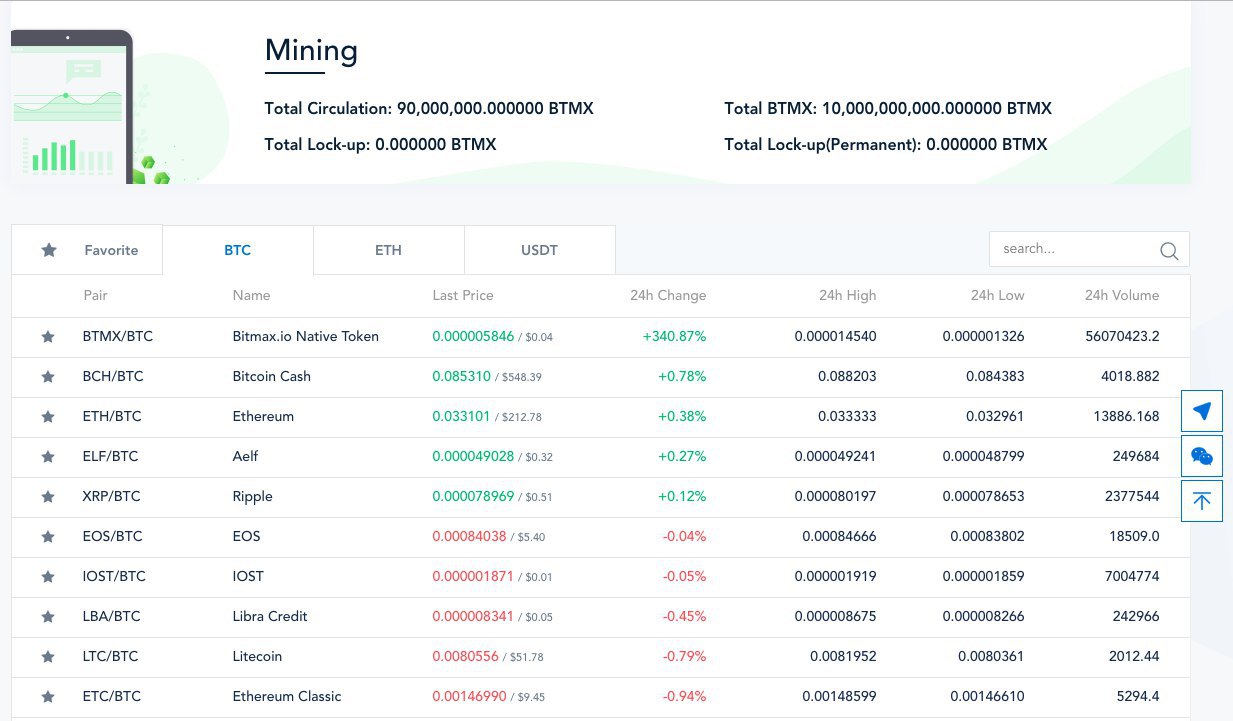Star the EOS/BTC pair as favorite
Viewport: 1233px width, 721px height.
pyautogui.click(x=47, y=537)
